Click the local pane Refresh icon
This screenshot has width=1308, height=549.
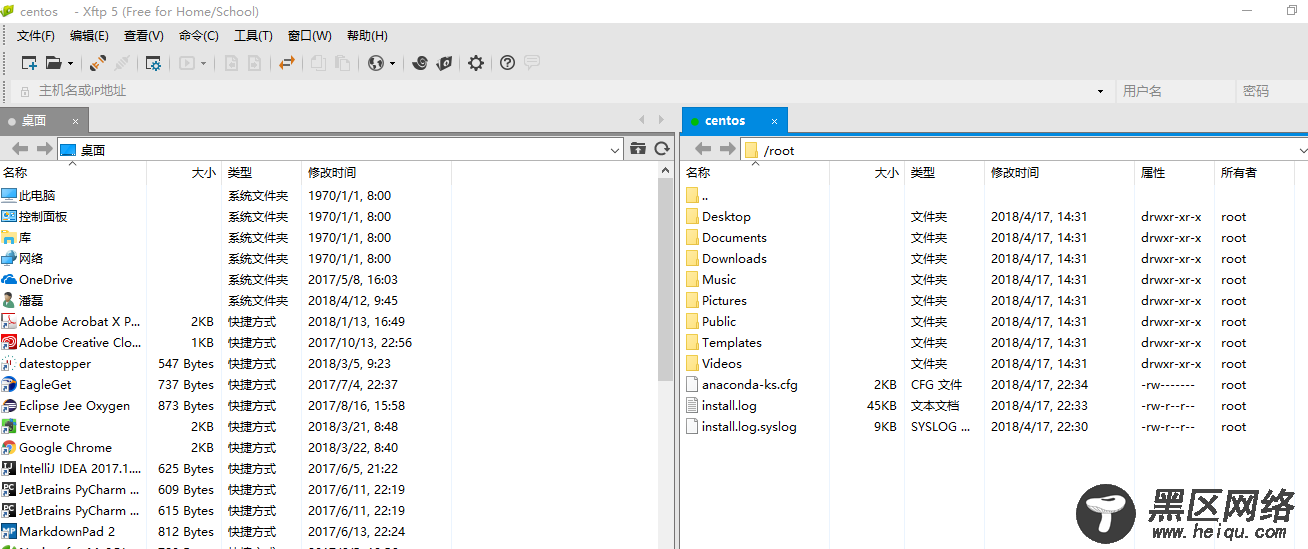[x=661, y=149]
